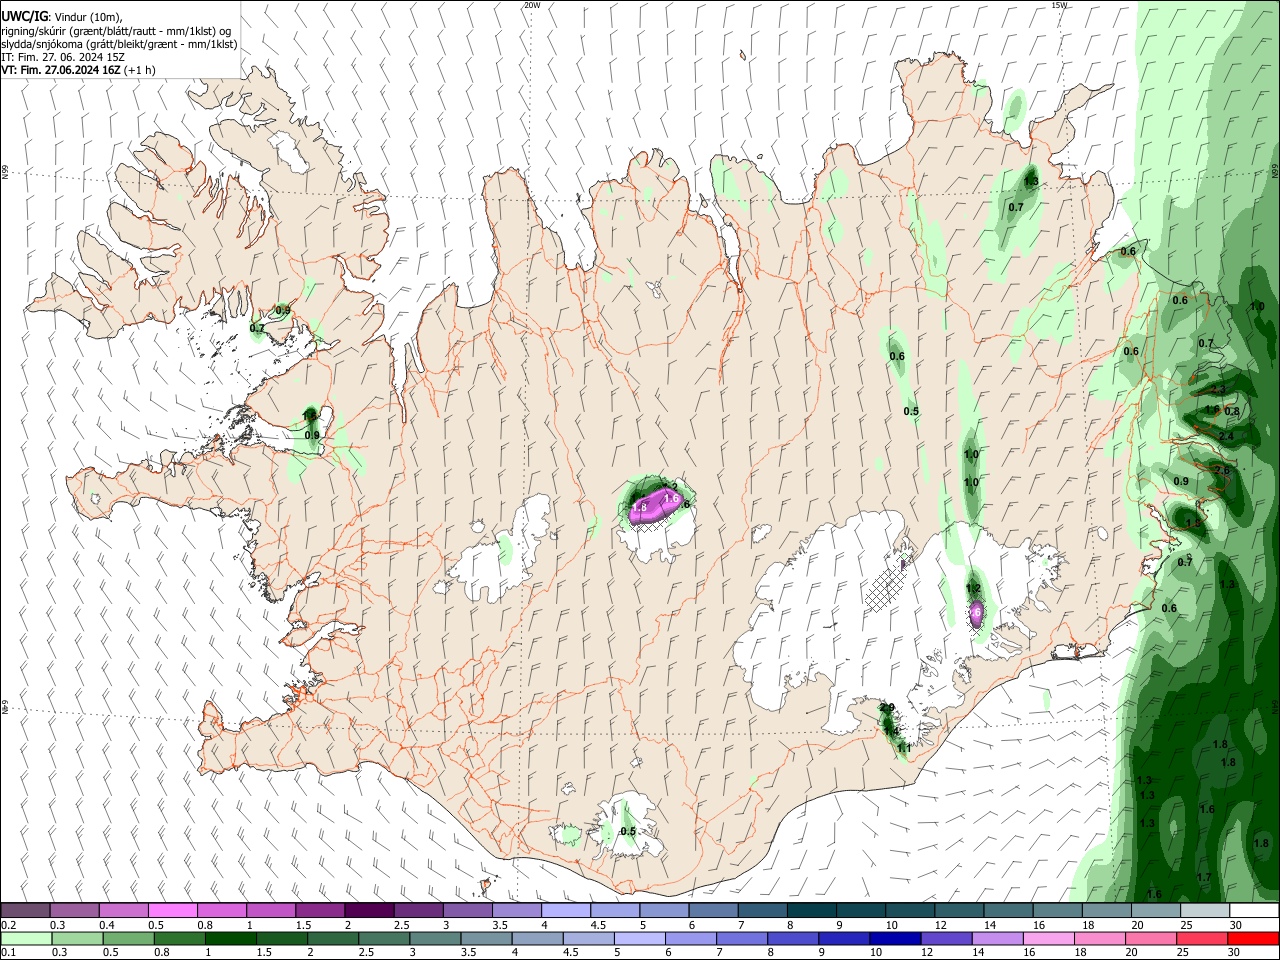Pick the upper legend swatch between 0.3 and 0.4
Image resolution: width=1280 pixels, height=960 pixels.
point(74,910)
